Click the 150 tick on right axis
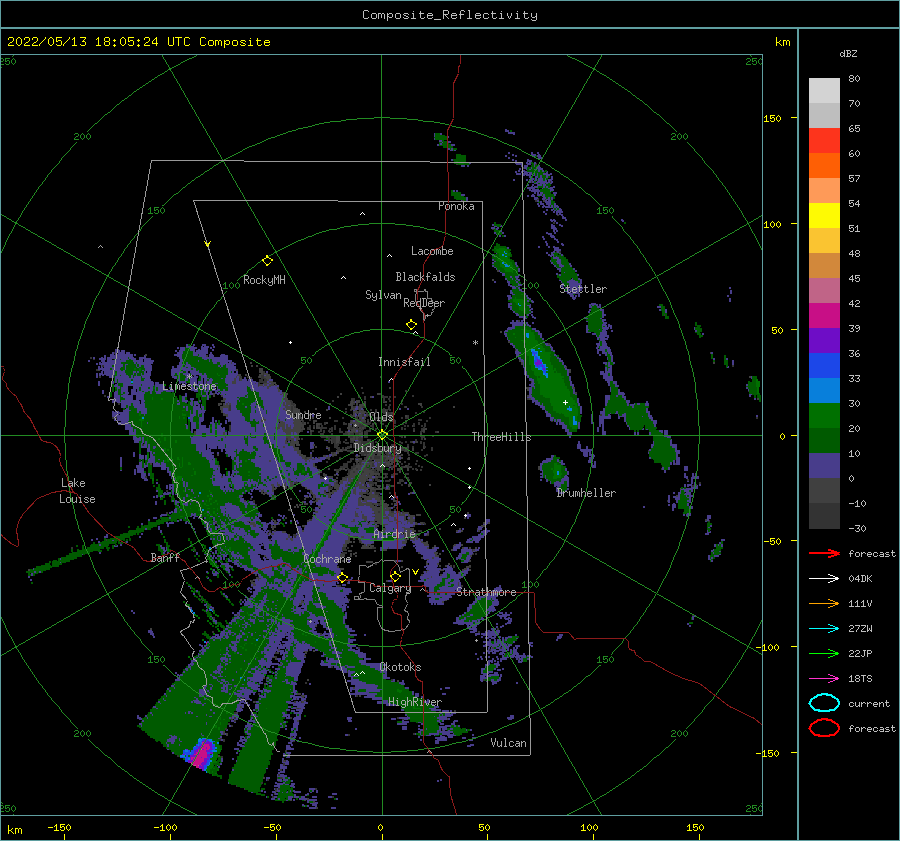 772,118
